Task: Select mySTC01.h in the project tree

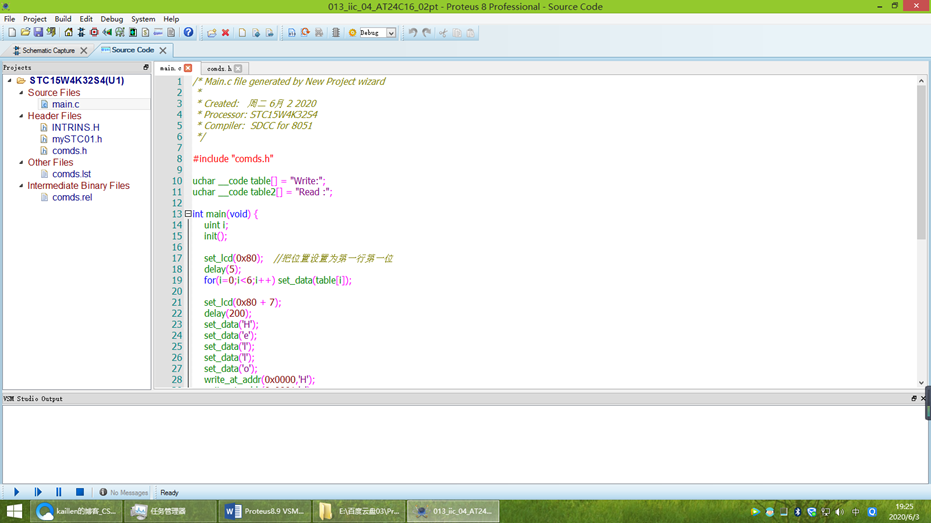Action: 77,139
